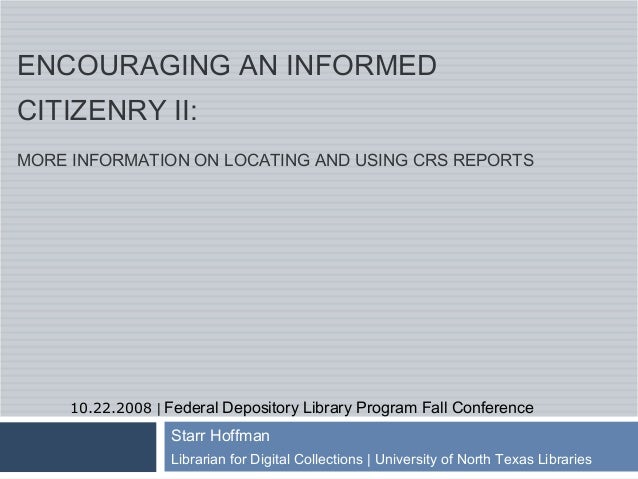This screenshot has height=479, width=638.
Task: Select subtitle "MORE INFORMATION ON LOCATING AND USING CRS REPORTS"
Action: click(x=275, y=160)
